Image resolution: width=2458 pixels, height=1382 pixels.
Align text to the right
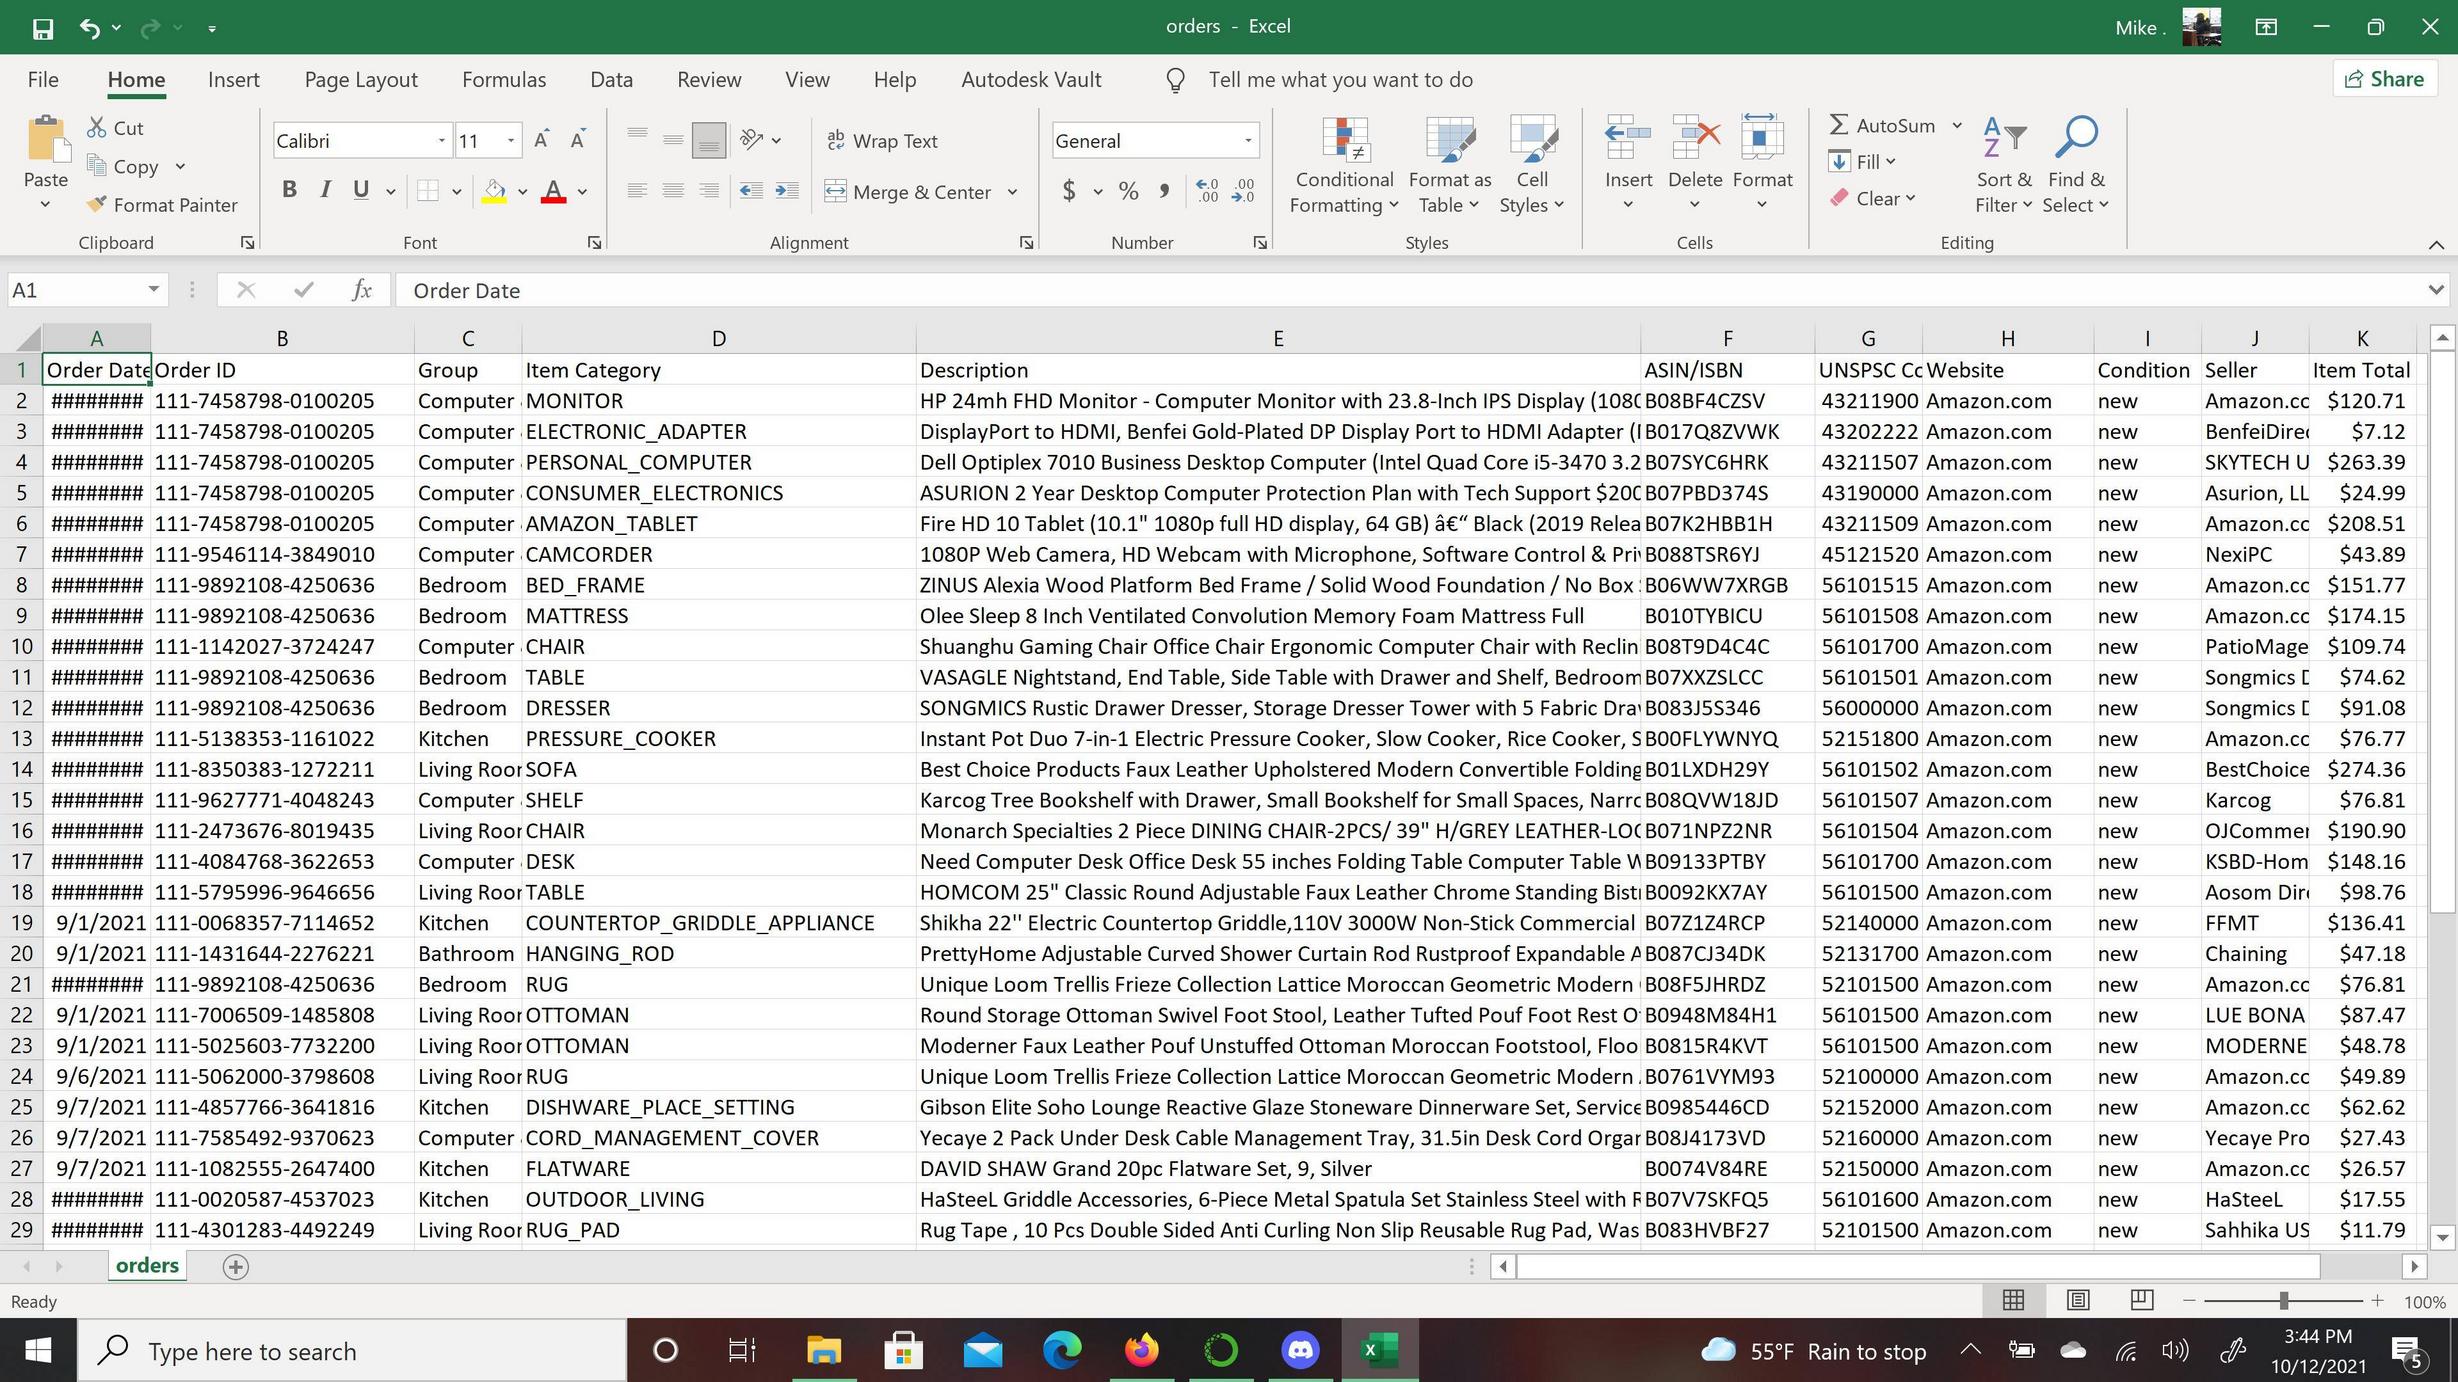tap(709, 191)
